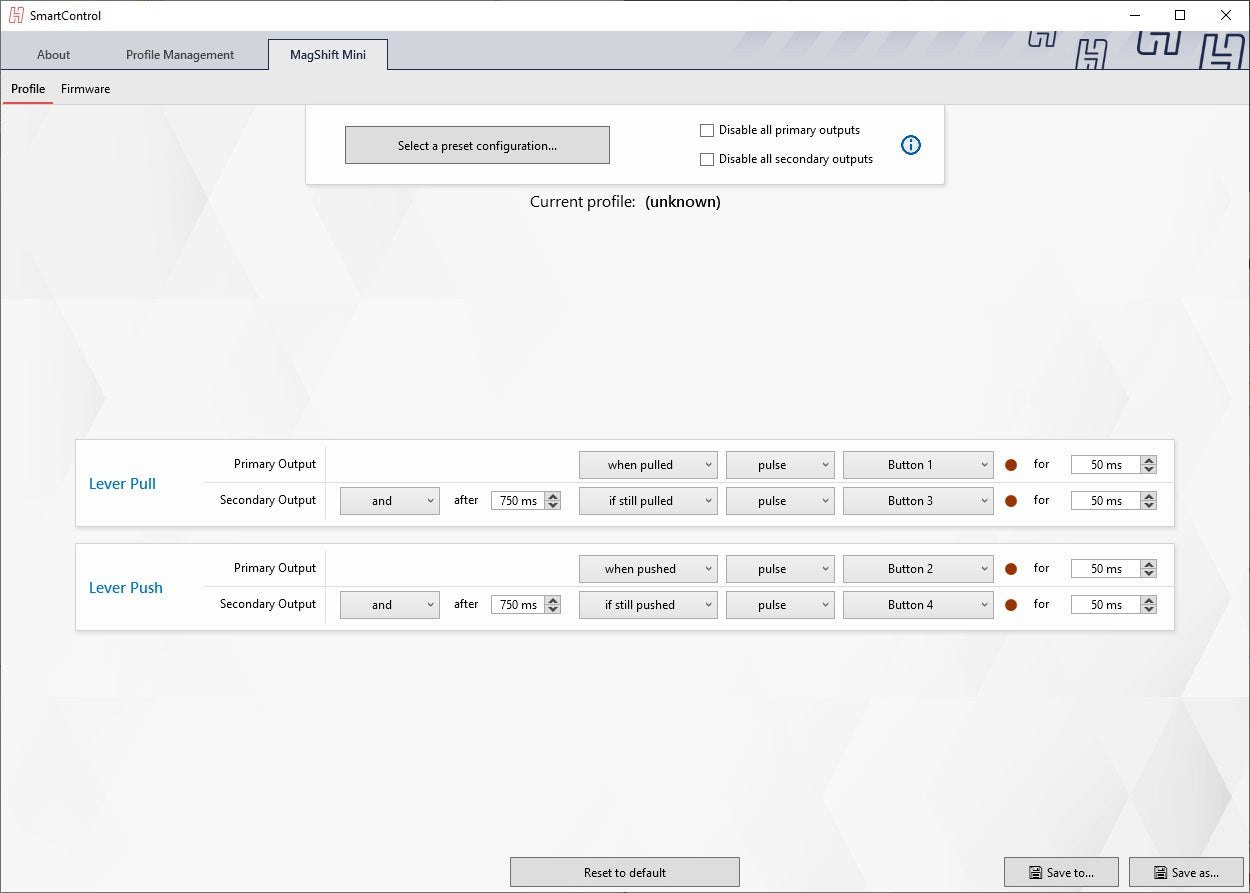This screenshot has height=893, width=1250.
Task: Click Select a preset configuration button
Action: (x=477, y=145)
